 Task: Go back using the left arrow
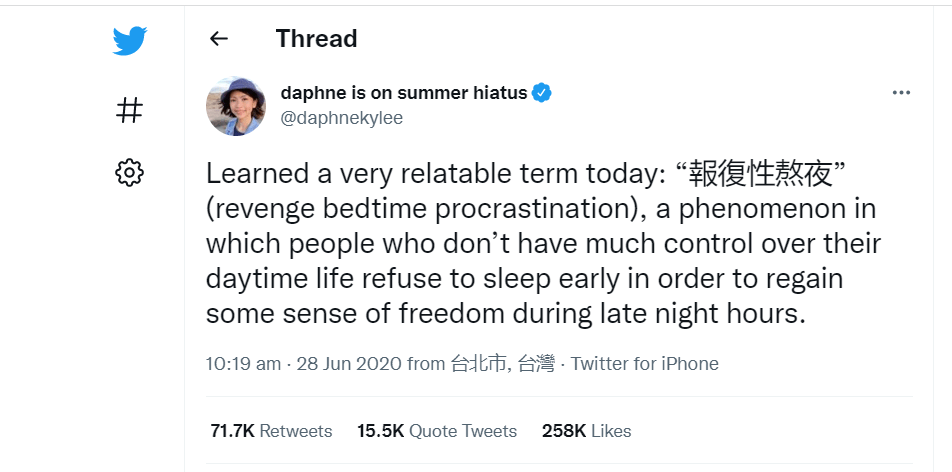tap(219, 39)
